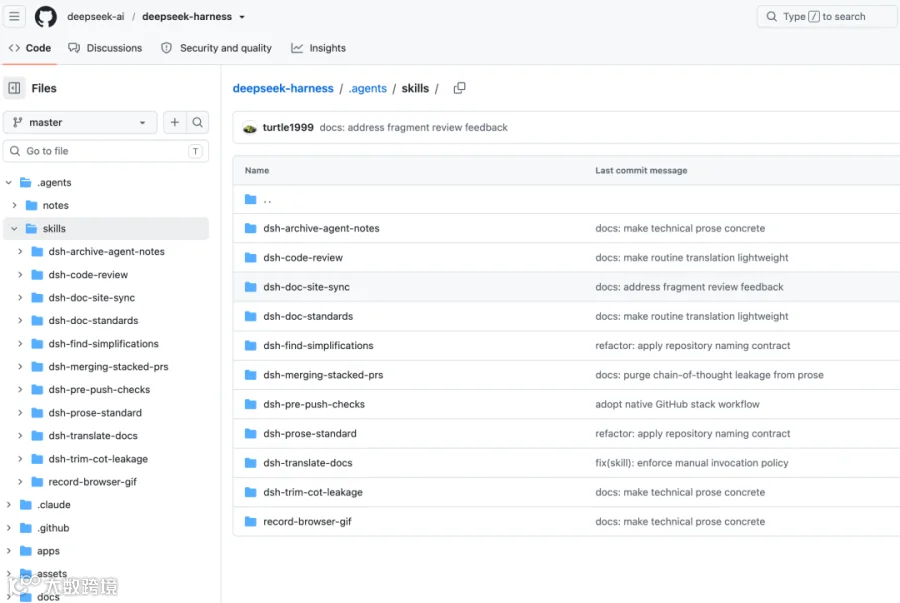The height and width of the screenshot is (603, 900).
Task: Expand the .github folder chevron
Action: coord(9,527)
